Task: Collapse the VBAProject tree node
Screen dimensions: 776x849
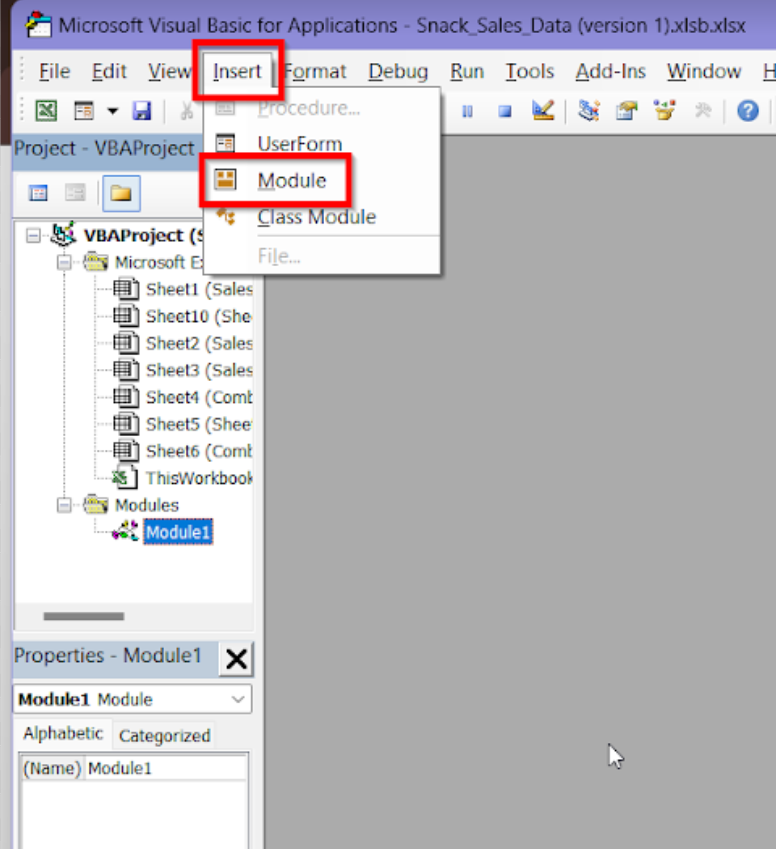Action: coord(33,236)
